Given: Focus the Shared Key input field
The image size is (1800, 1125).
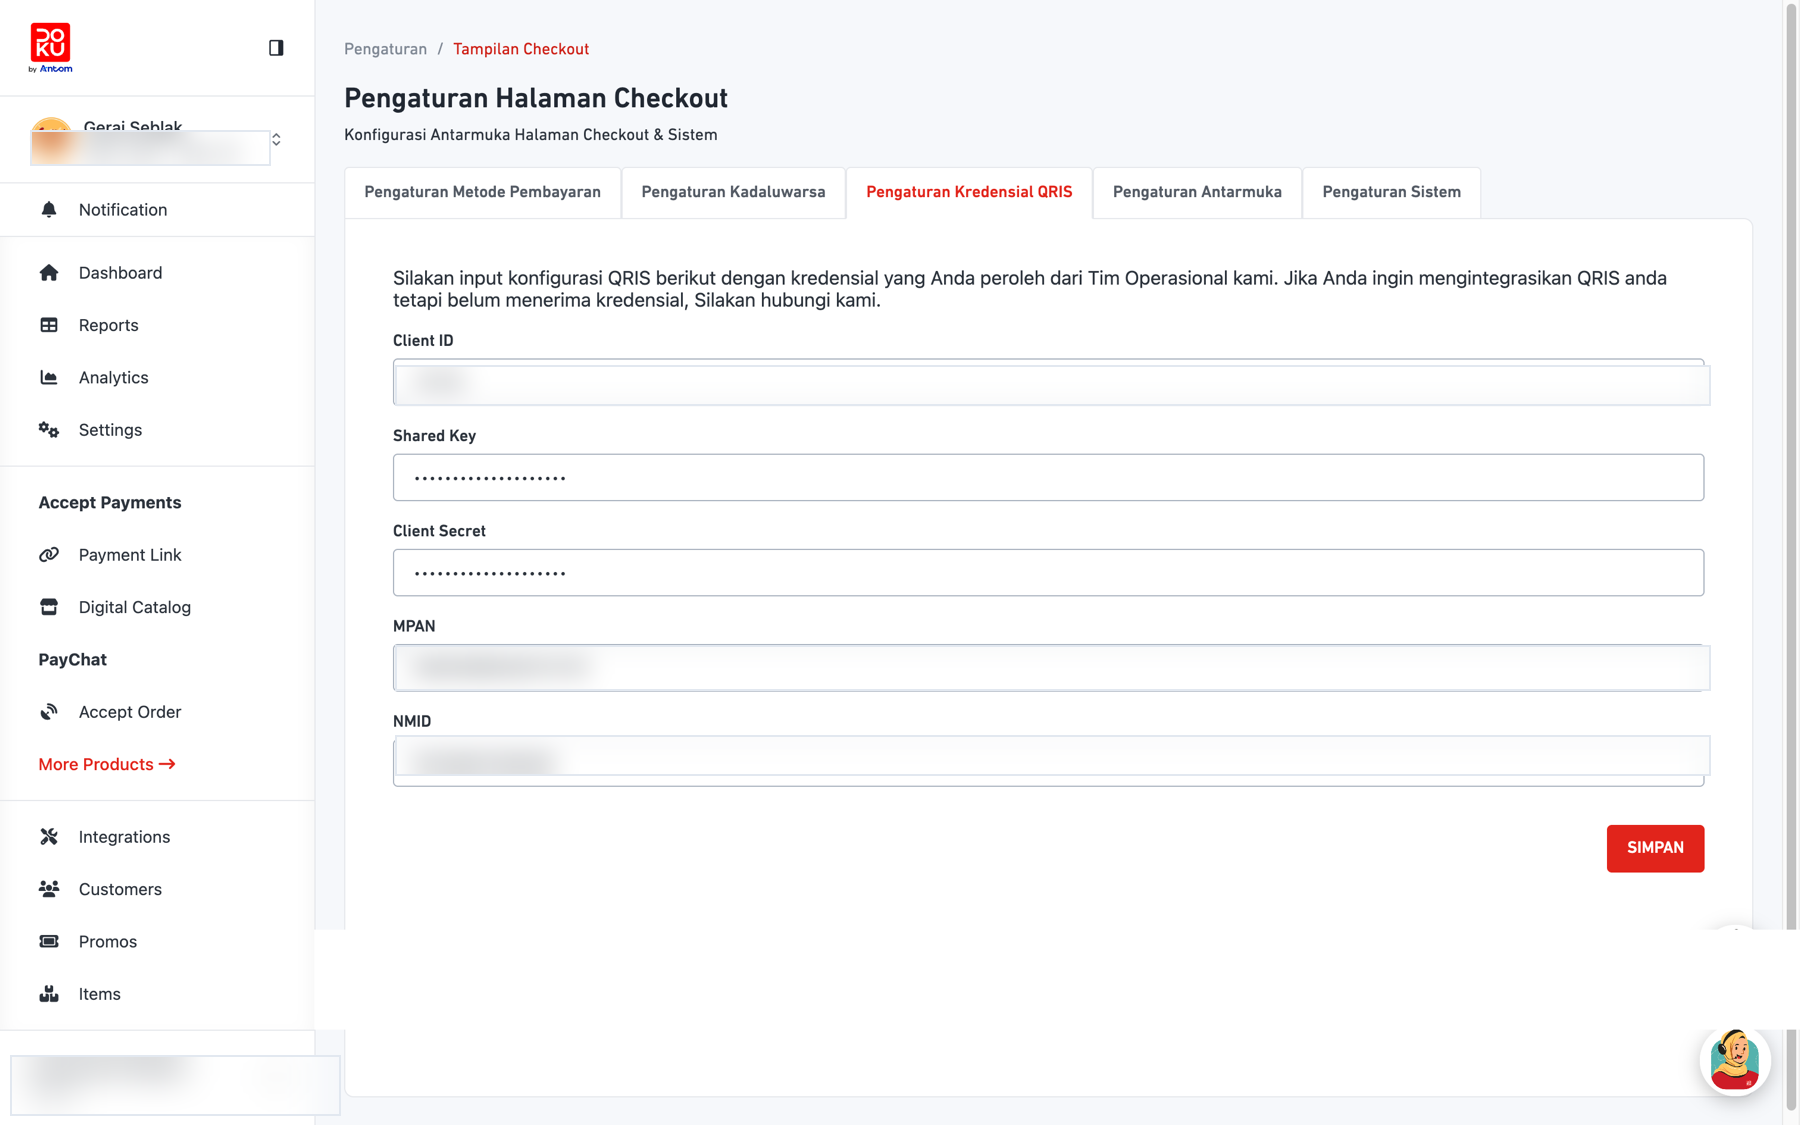Looking at the screenshot, I should (x=1048, y=477).
